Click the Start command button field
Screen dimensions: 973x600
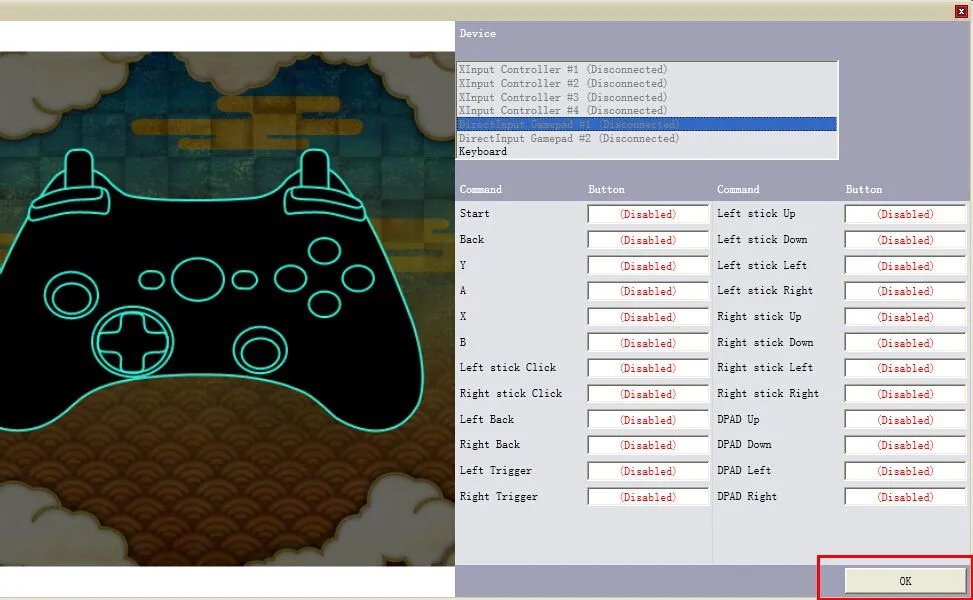(647, 214)
